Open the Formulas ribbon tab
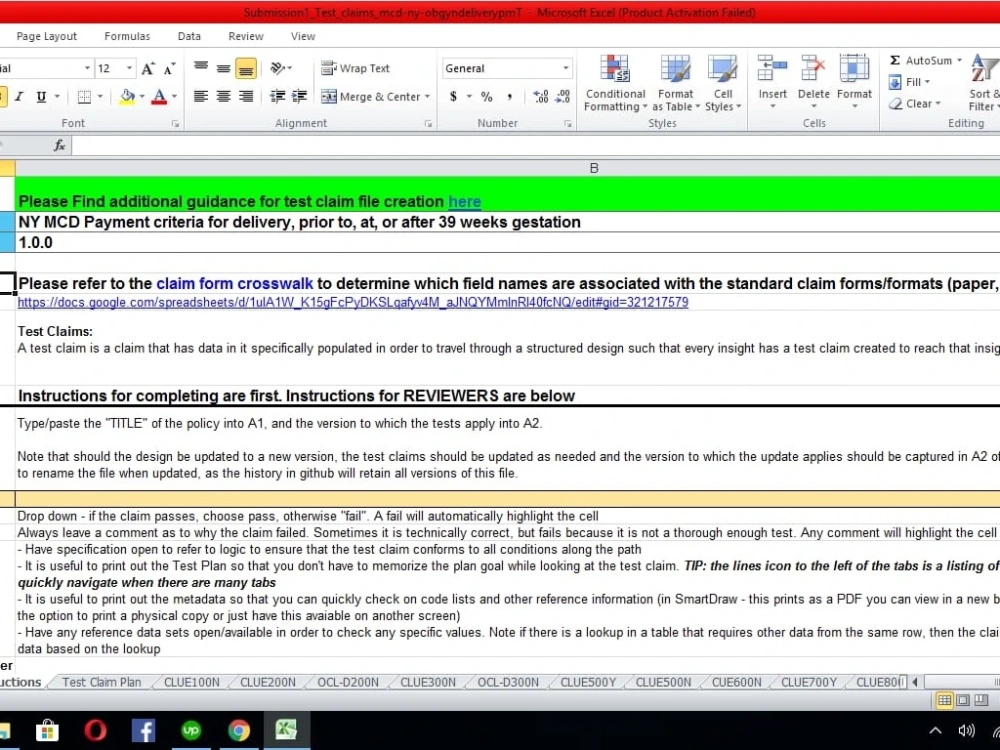 [127, 36]
